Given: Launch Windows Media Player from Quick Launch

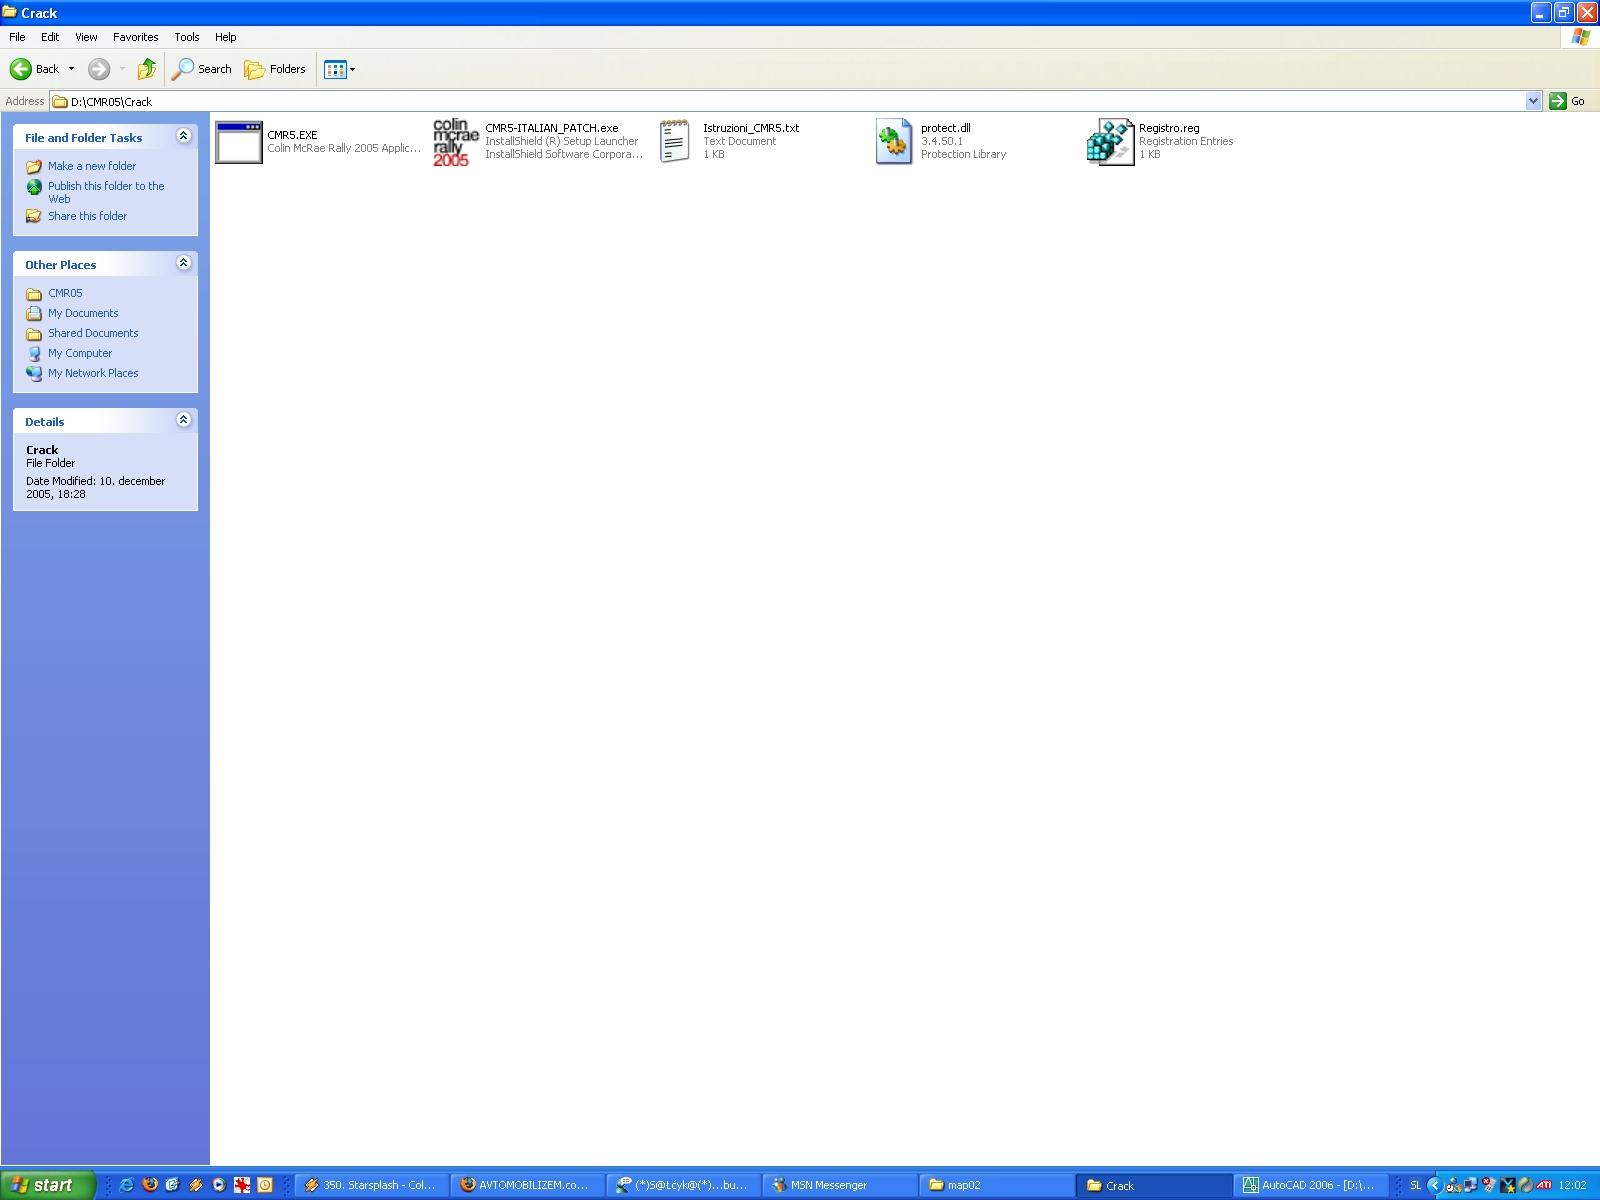Looking at the screenshot, I should coord(219,1185).
